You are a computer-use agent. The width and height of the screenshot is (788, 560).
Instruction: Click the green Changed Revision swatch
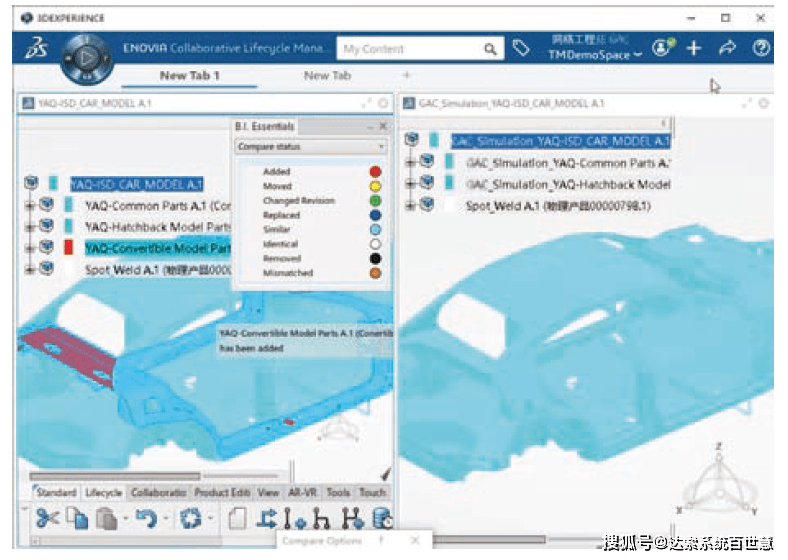click(x=375, y=201)
